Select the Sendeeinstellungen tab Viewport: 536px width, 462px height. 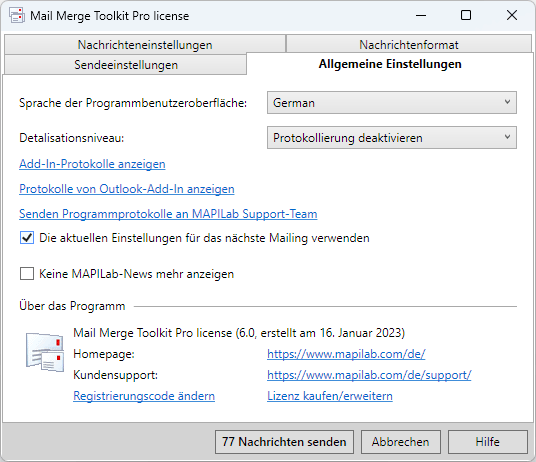pyautogui.click(x=126, y=65)
